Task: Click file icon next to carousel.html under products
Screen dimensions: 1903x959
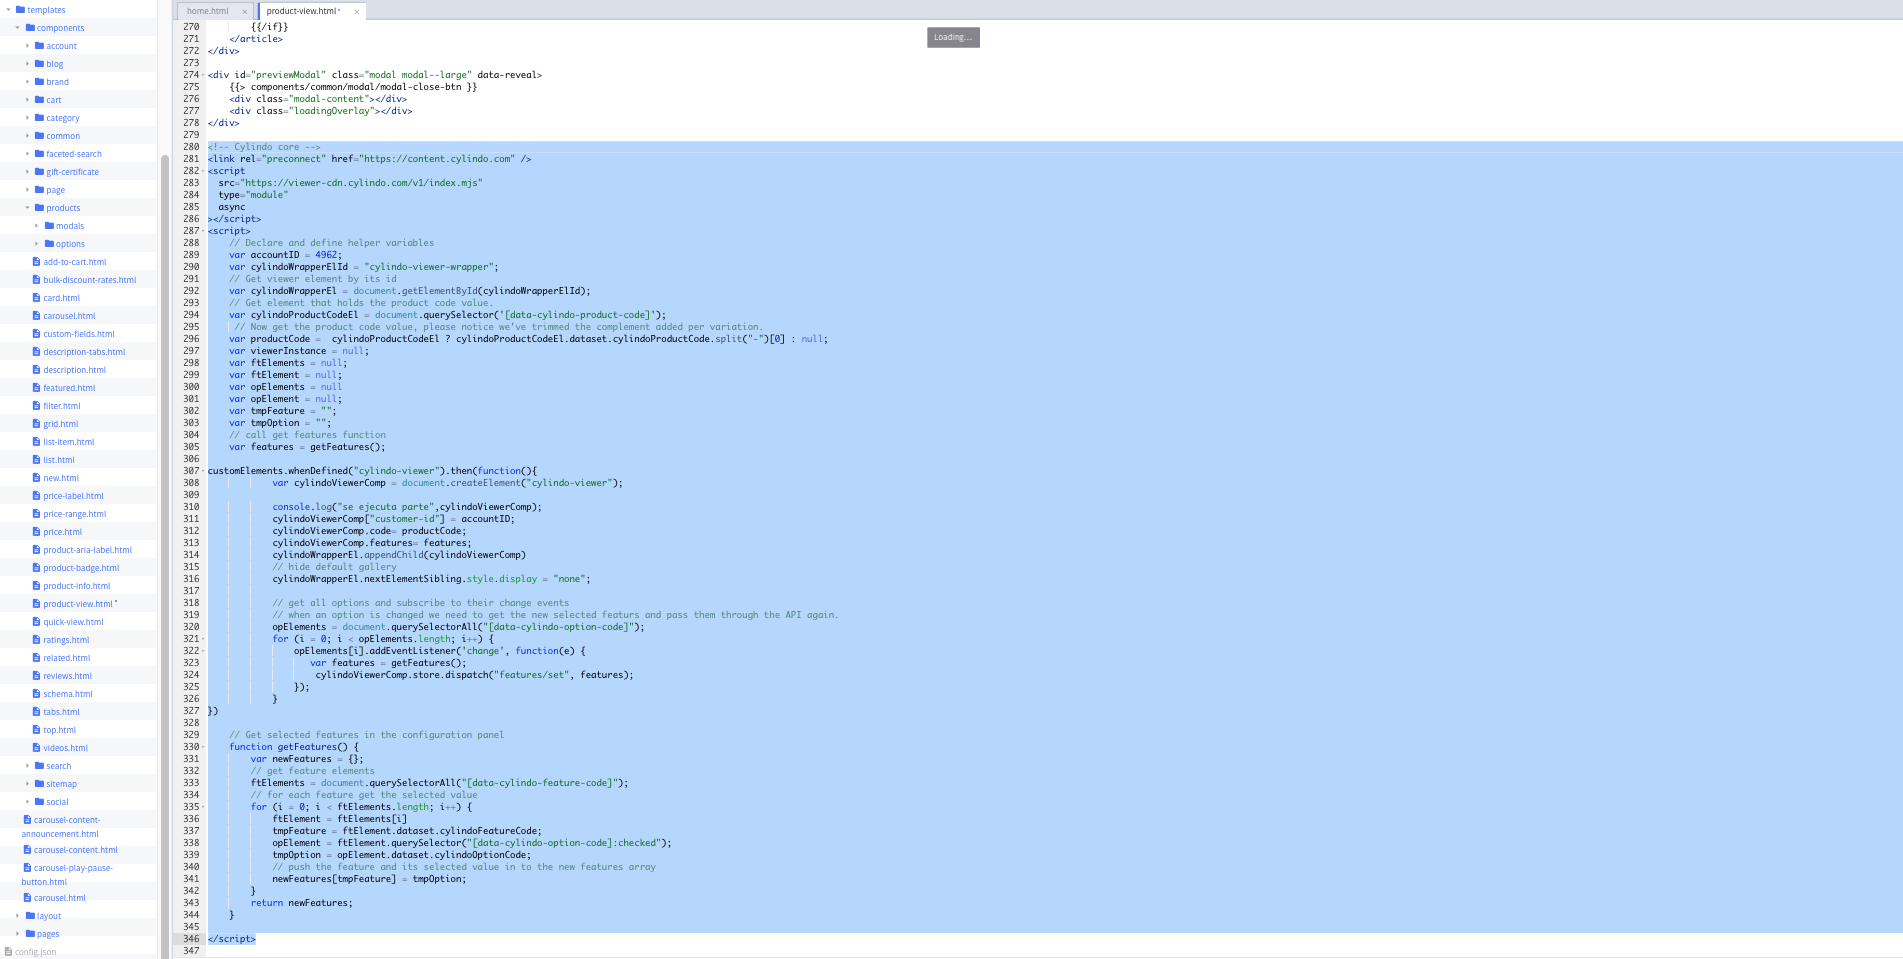Action: click(x=36, y=316)
